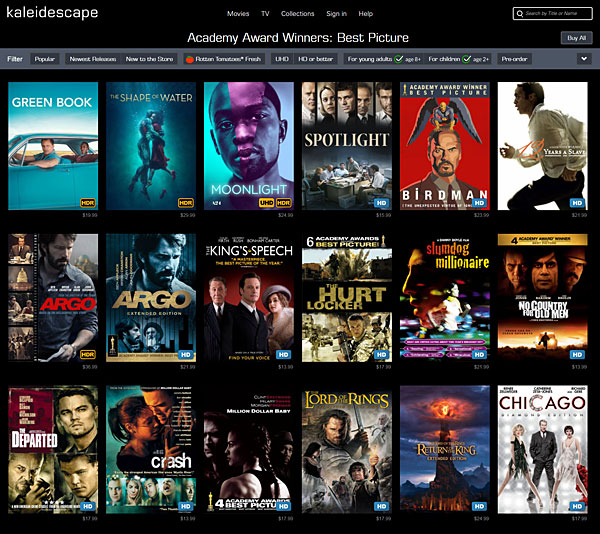
Task: Enable the Newest Releases filter
Action: pos(93,59)
